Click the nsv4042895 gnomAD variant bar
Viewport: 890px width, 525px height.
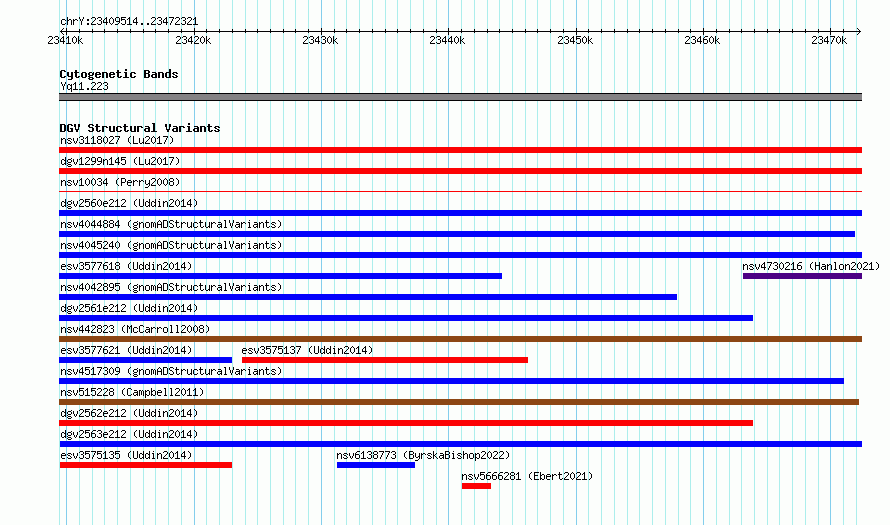pos(368,297)
